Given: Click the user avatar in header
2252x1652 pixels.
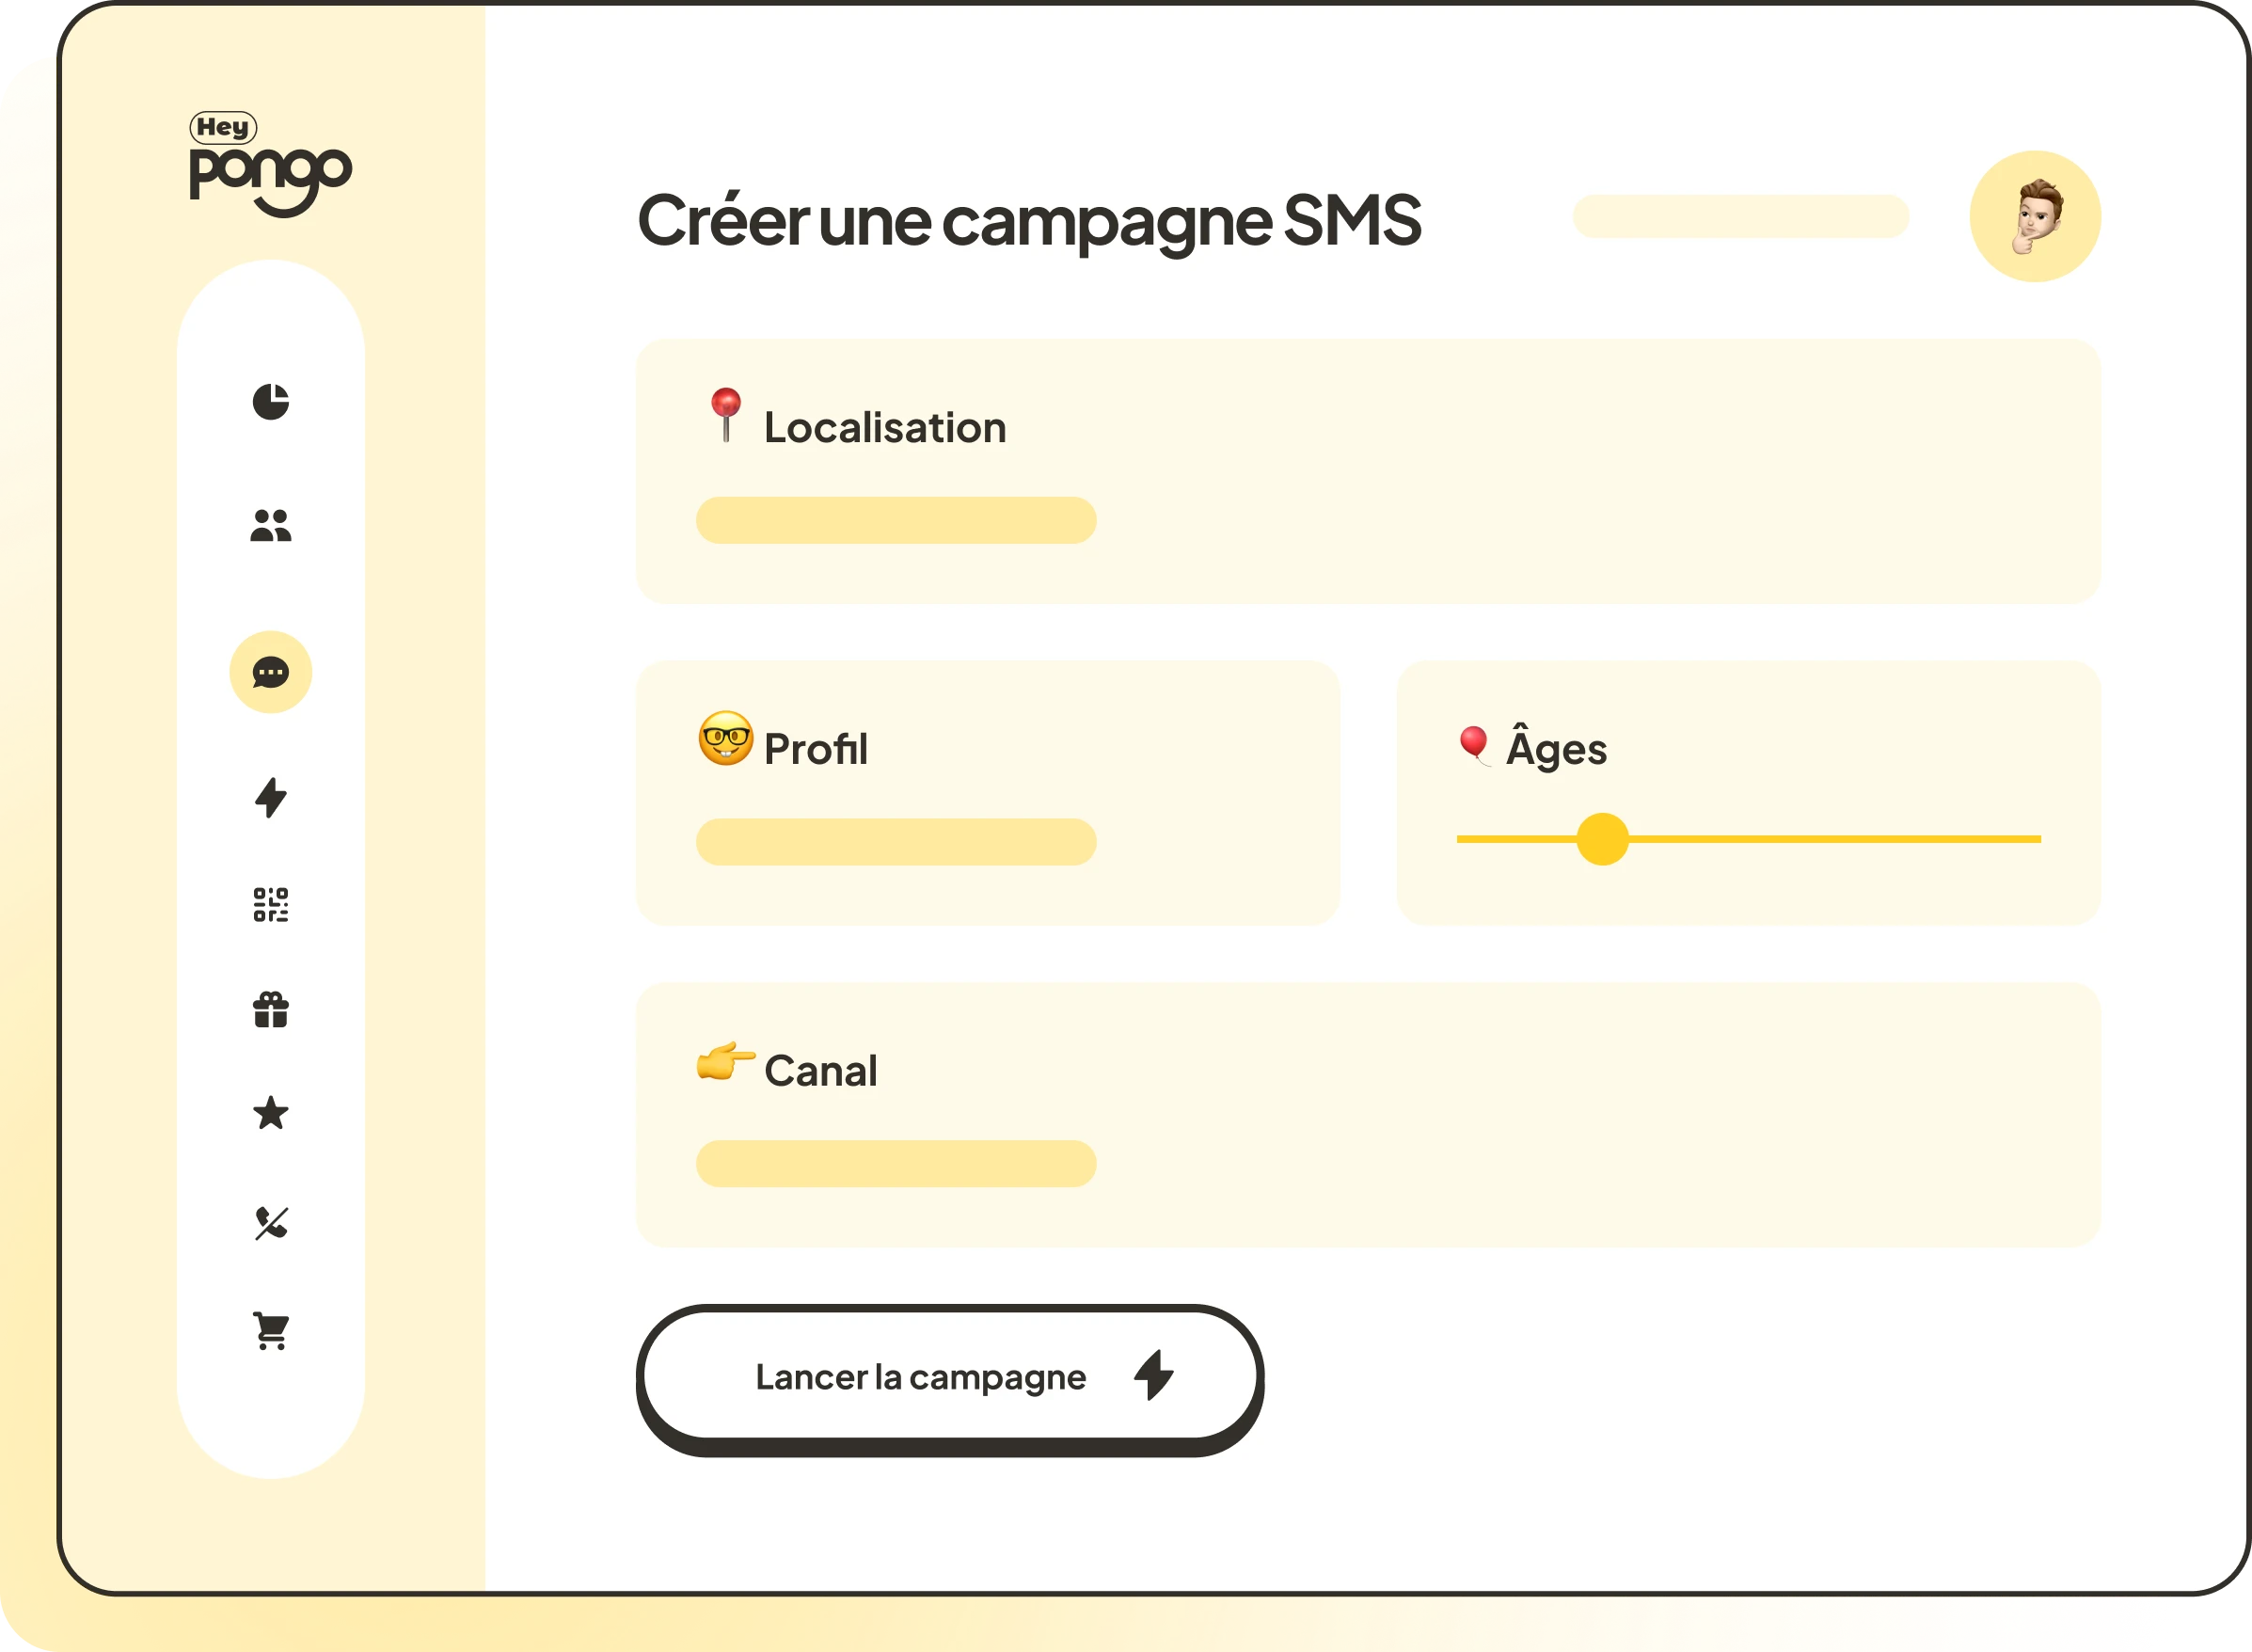Looking at the screenshot, I should (2036, 217).
